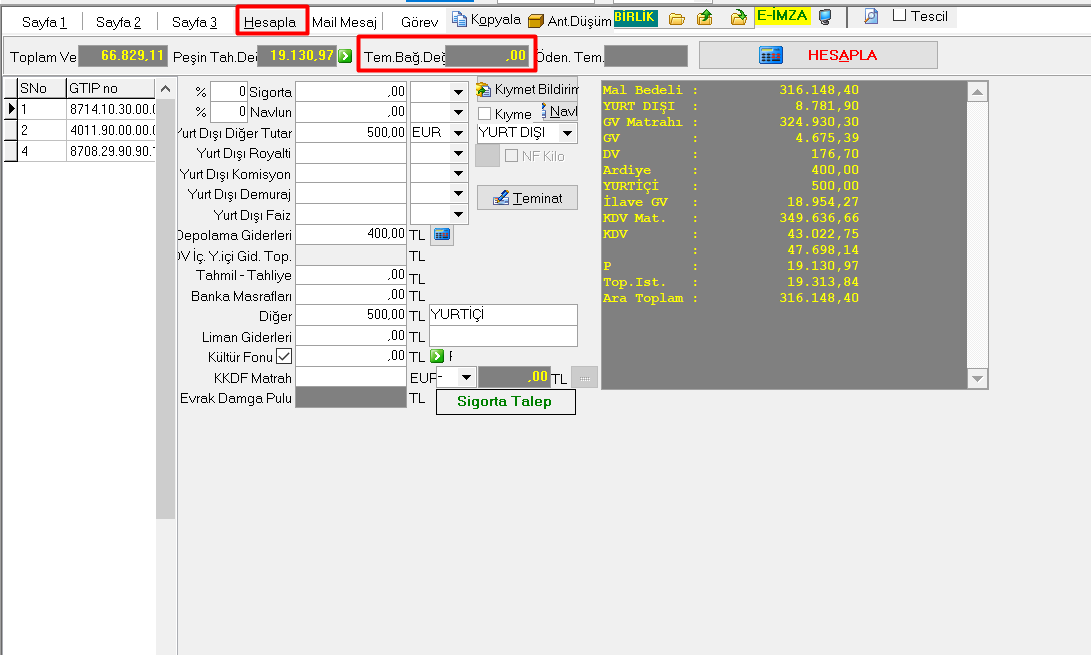The height and width of the screenshot is (655, 1091).
Task: Click the GTIP no column header
Action: click(111, 88)
